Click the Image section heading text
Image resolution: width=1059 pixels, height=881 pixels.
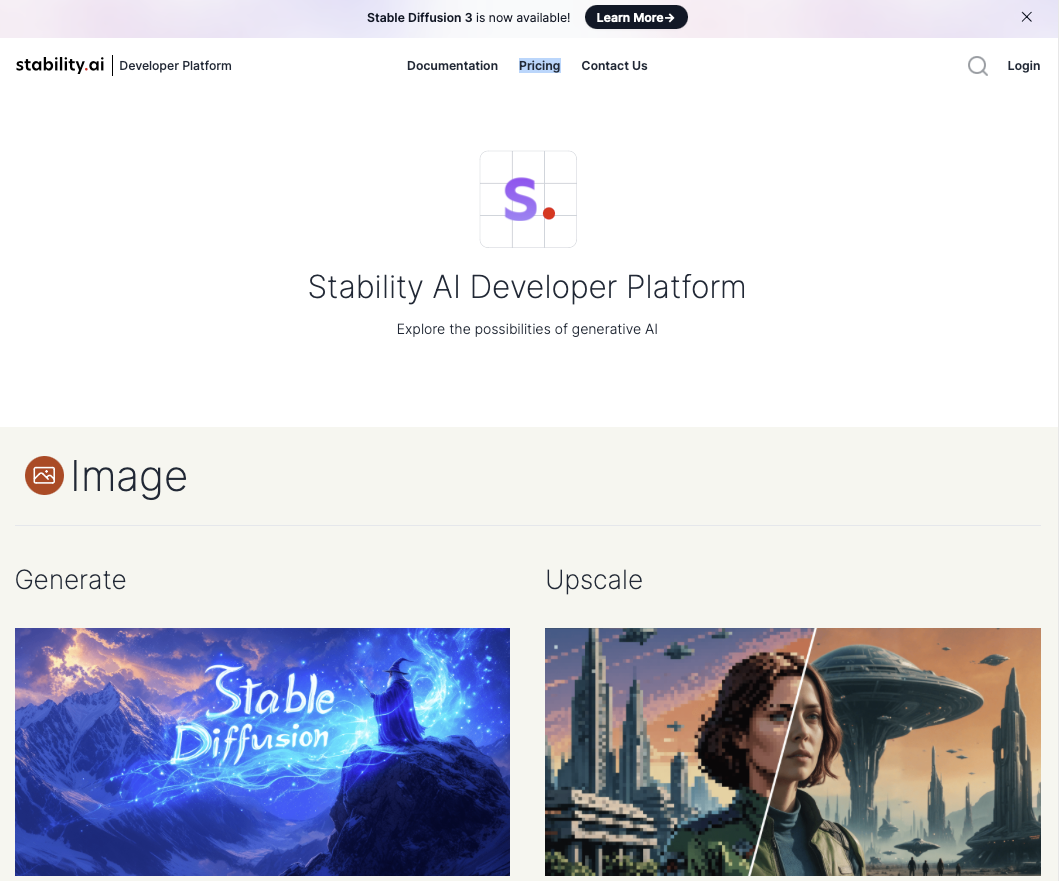(x=129, y=476)
